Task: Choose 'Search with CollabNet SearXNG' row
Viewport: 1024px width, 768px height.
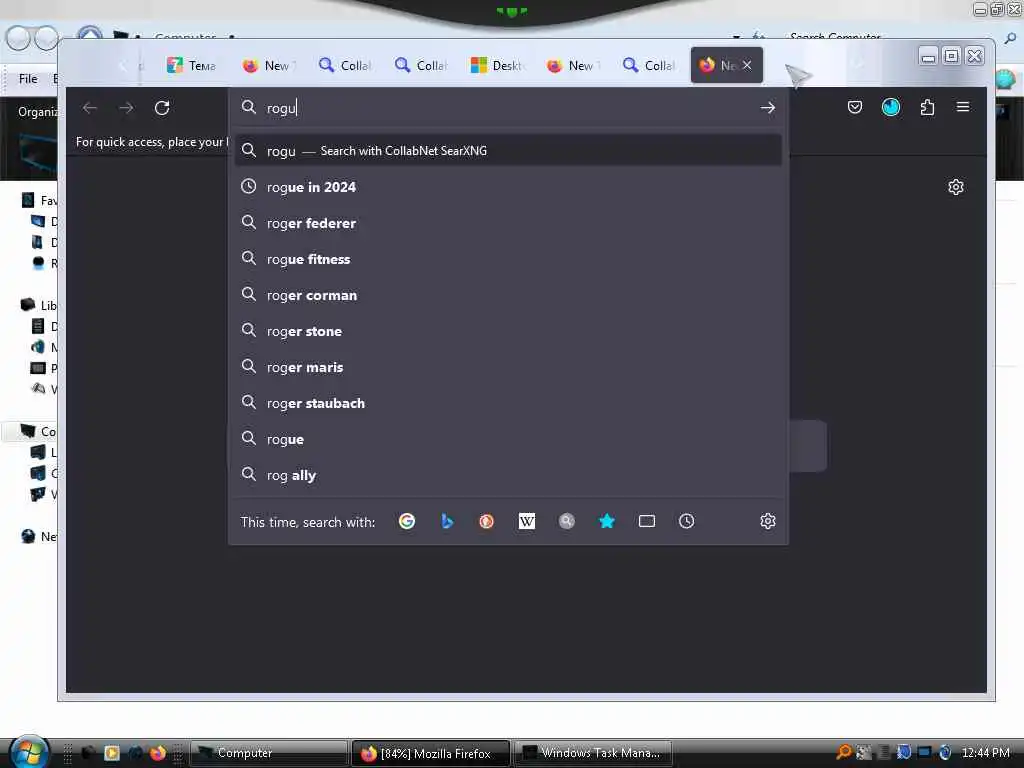Action: [508, 151]
